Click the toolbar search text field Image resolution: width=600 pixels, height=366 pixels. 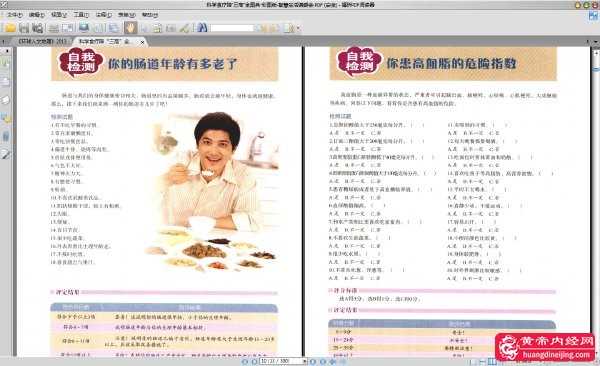coord(232,28)
